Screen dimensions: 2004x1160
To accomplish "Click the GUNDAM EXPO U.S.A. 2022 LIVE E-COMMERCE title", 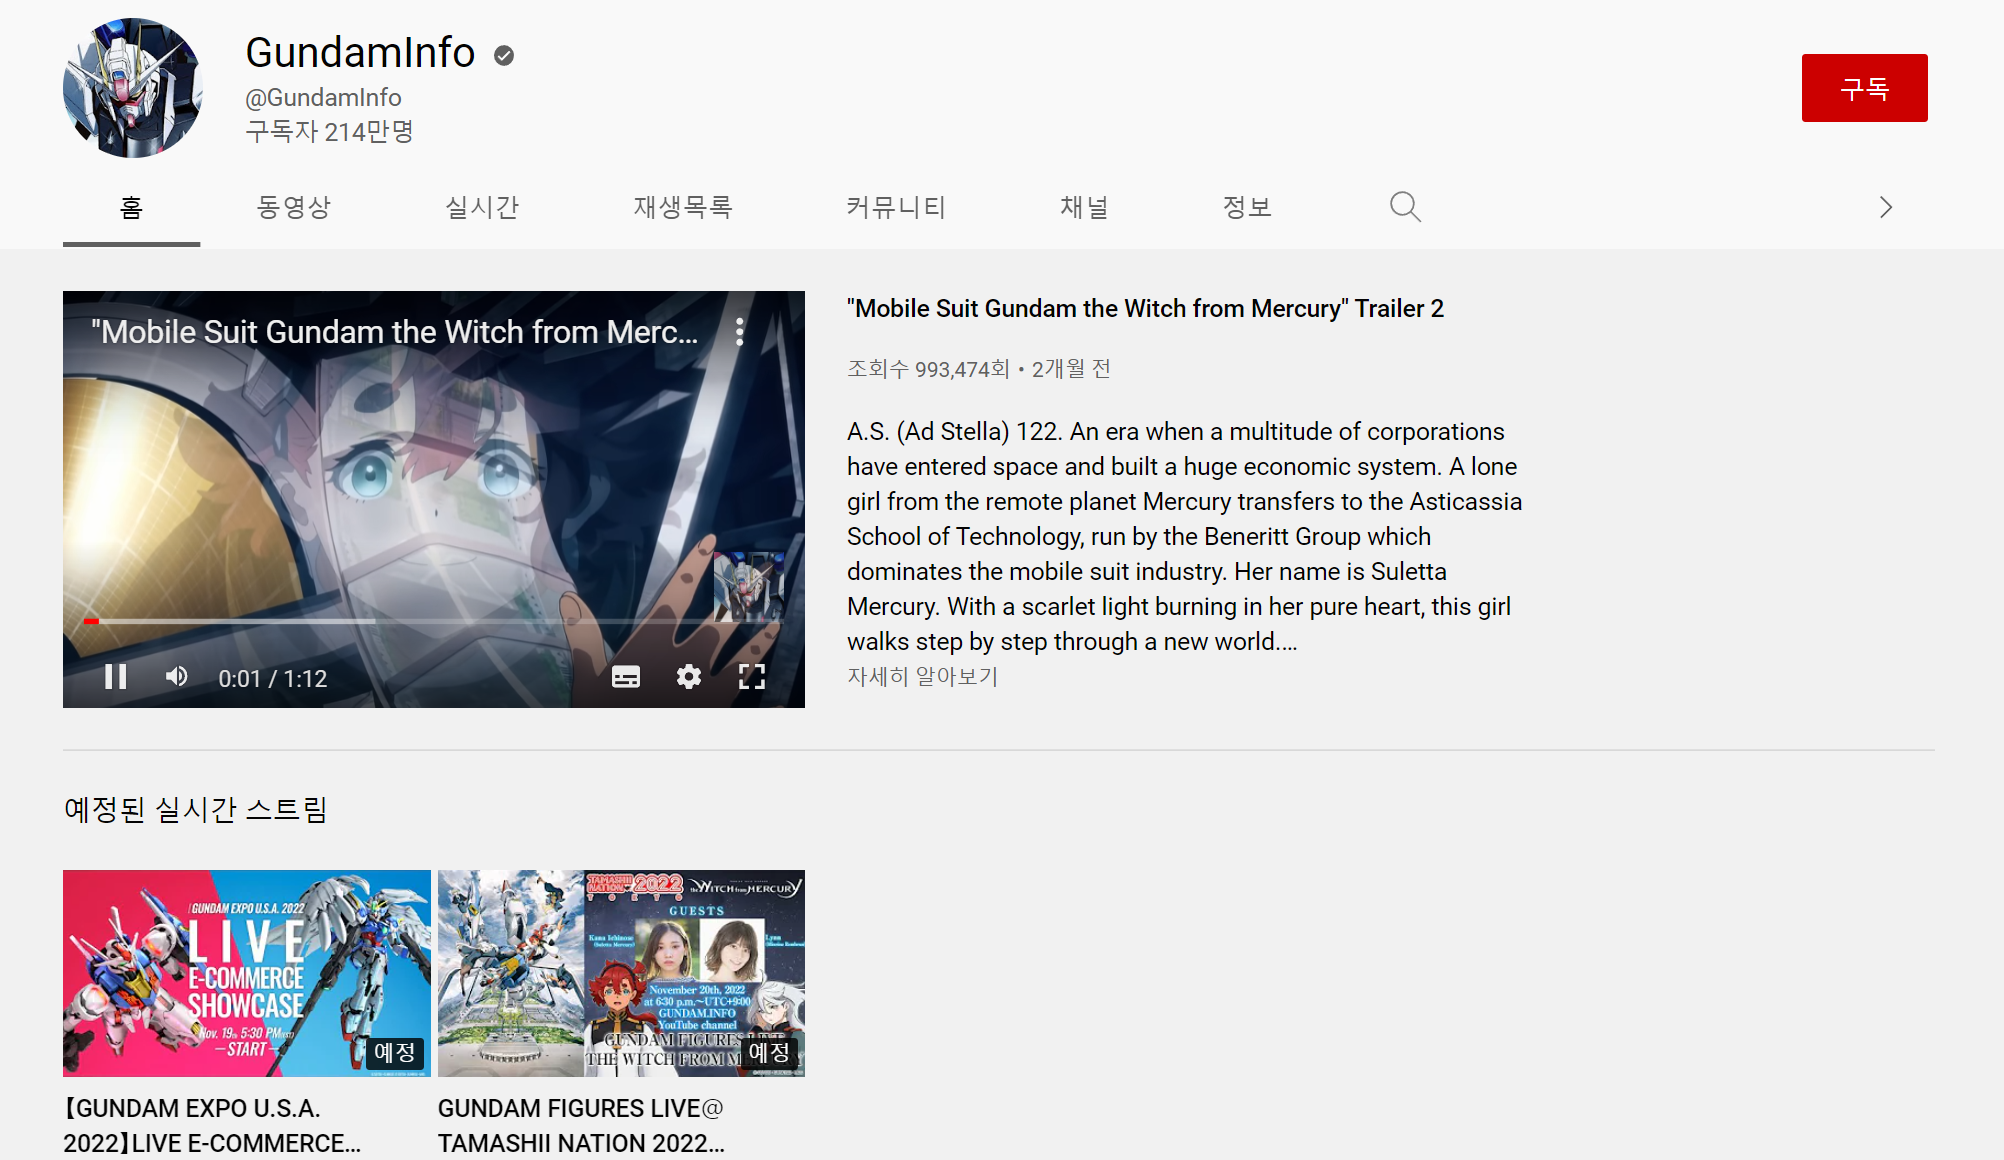I will (x=212, y=1126).
